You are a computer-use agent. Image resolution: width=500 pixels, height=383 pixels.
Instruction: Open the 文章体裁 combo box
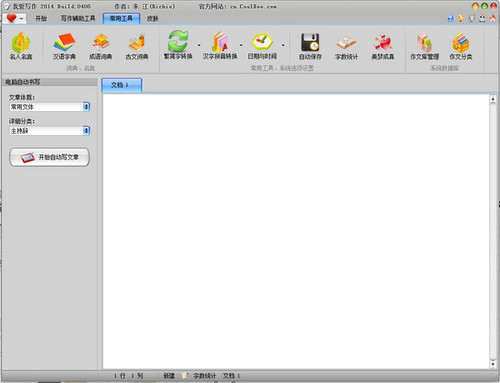(50, 107)
